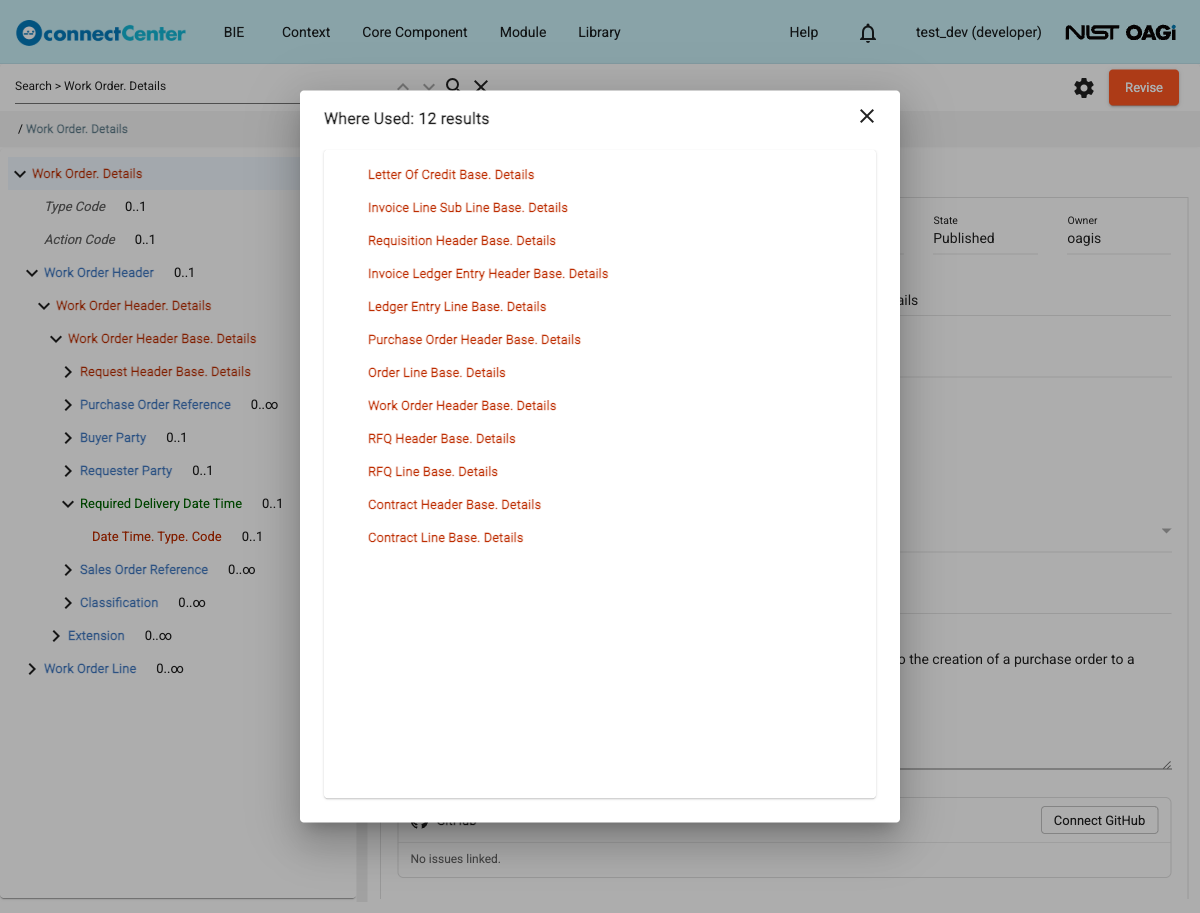Open the BIE menu

pos(234,32)
